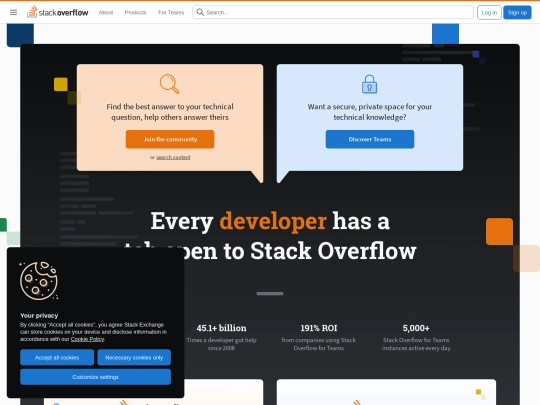The image size is (540, 405).
Task: Click the blue padlock illustration
Action: pyautogui.click(x=370, y=84)
